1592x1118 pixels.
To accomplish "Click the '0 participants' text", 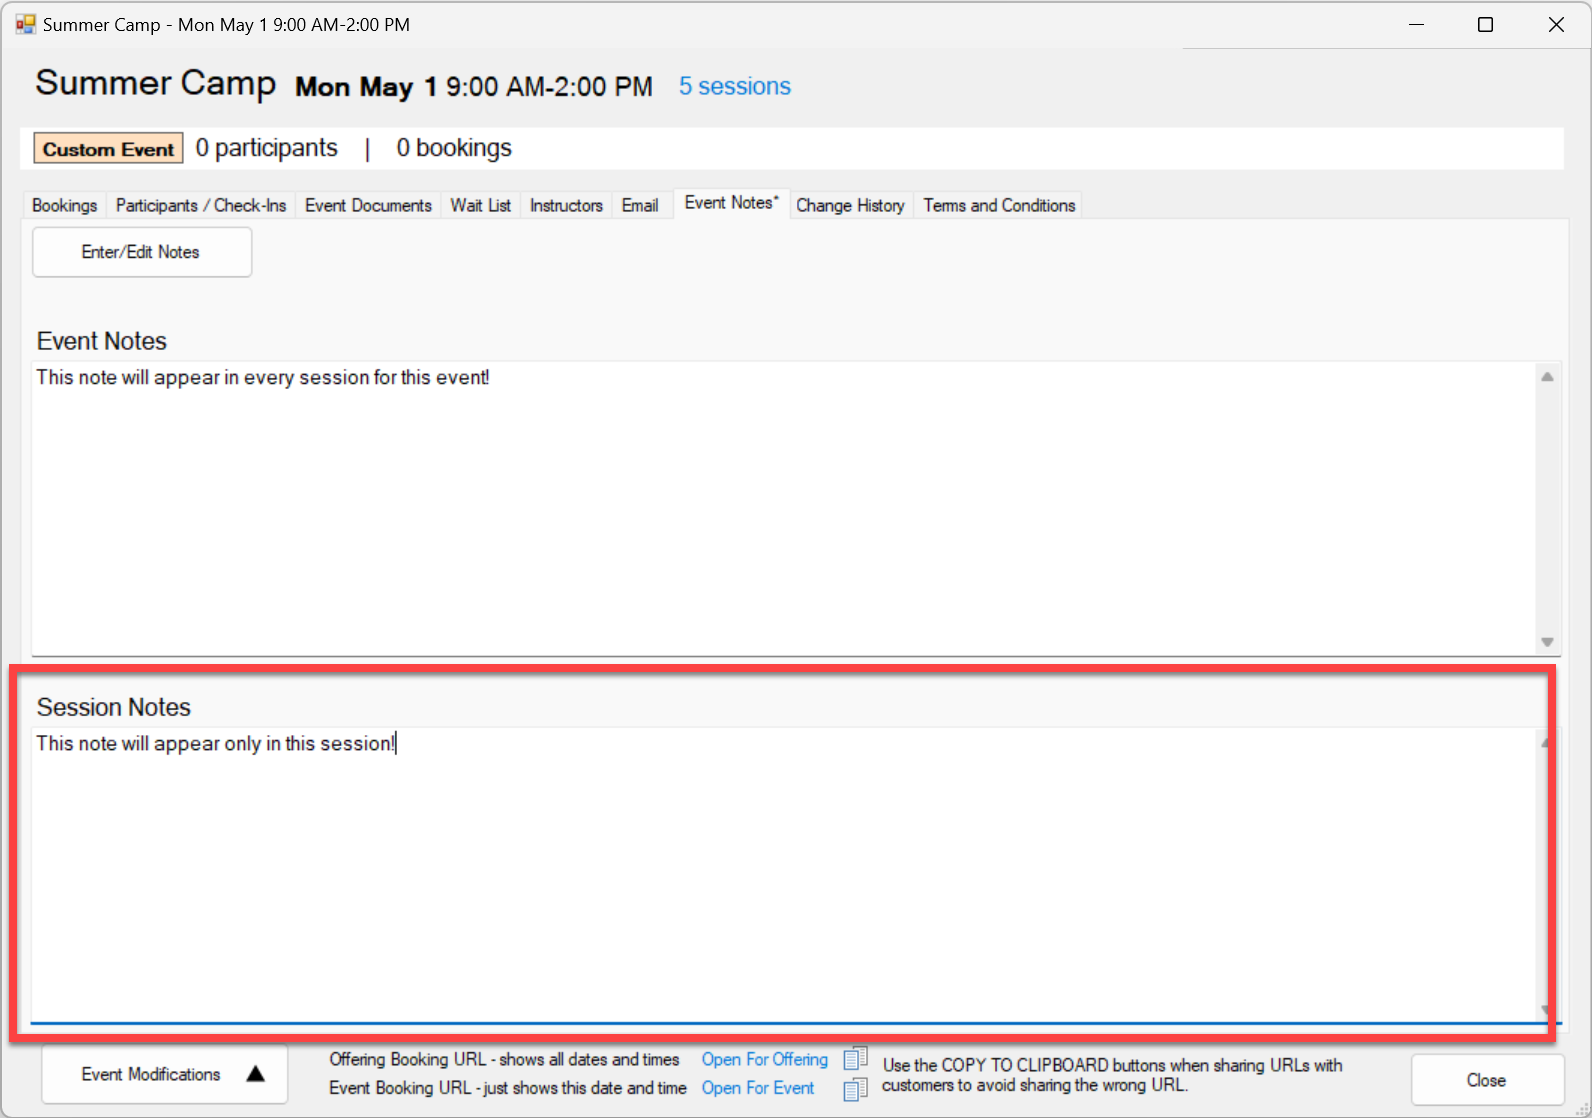I will tap(267, 148).
